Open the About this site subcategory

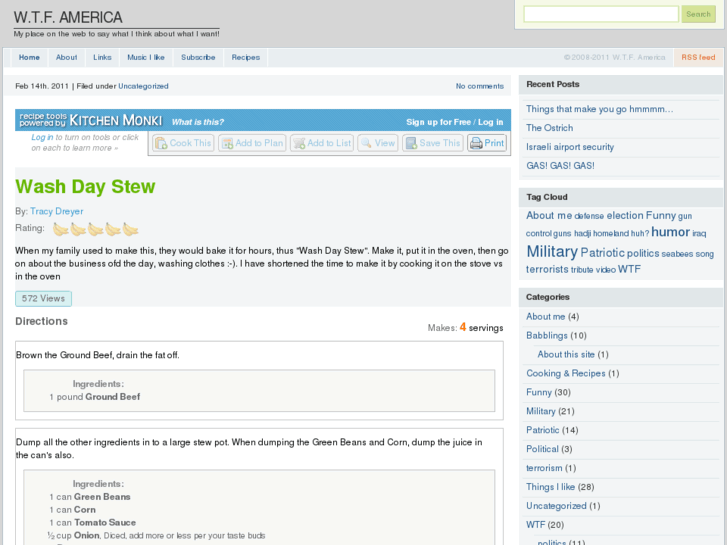pos(566,355)
